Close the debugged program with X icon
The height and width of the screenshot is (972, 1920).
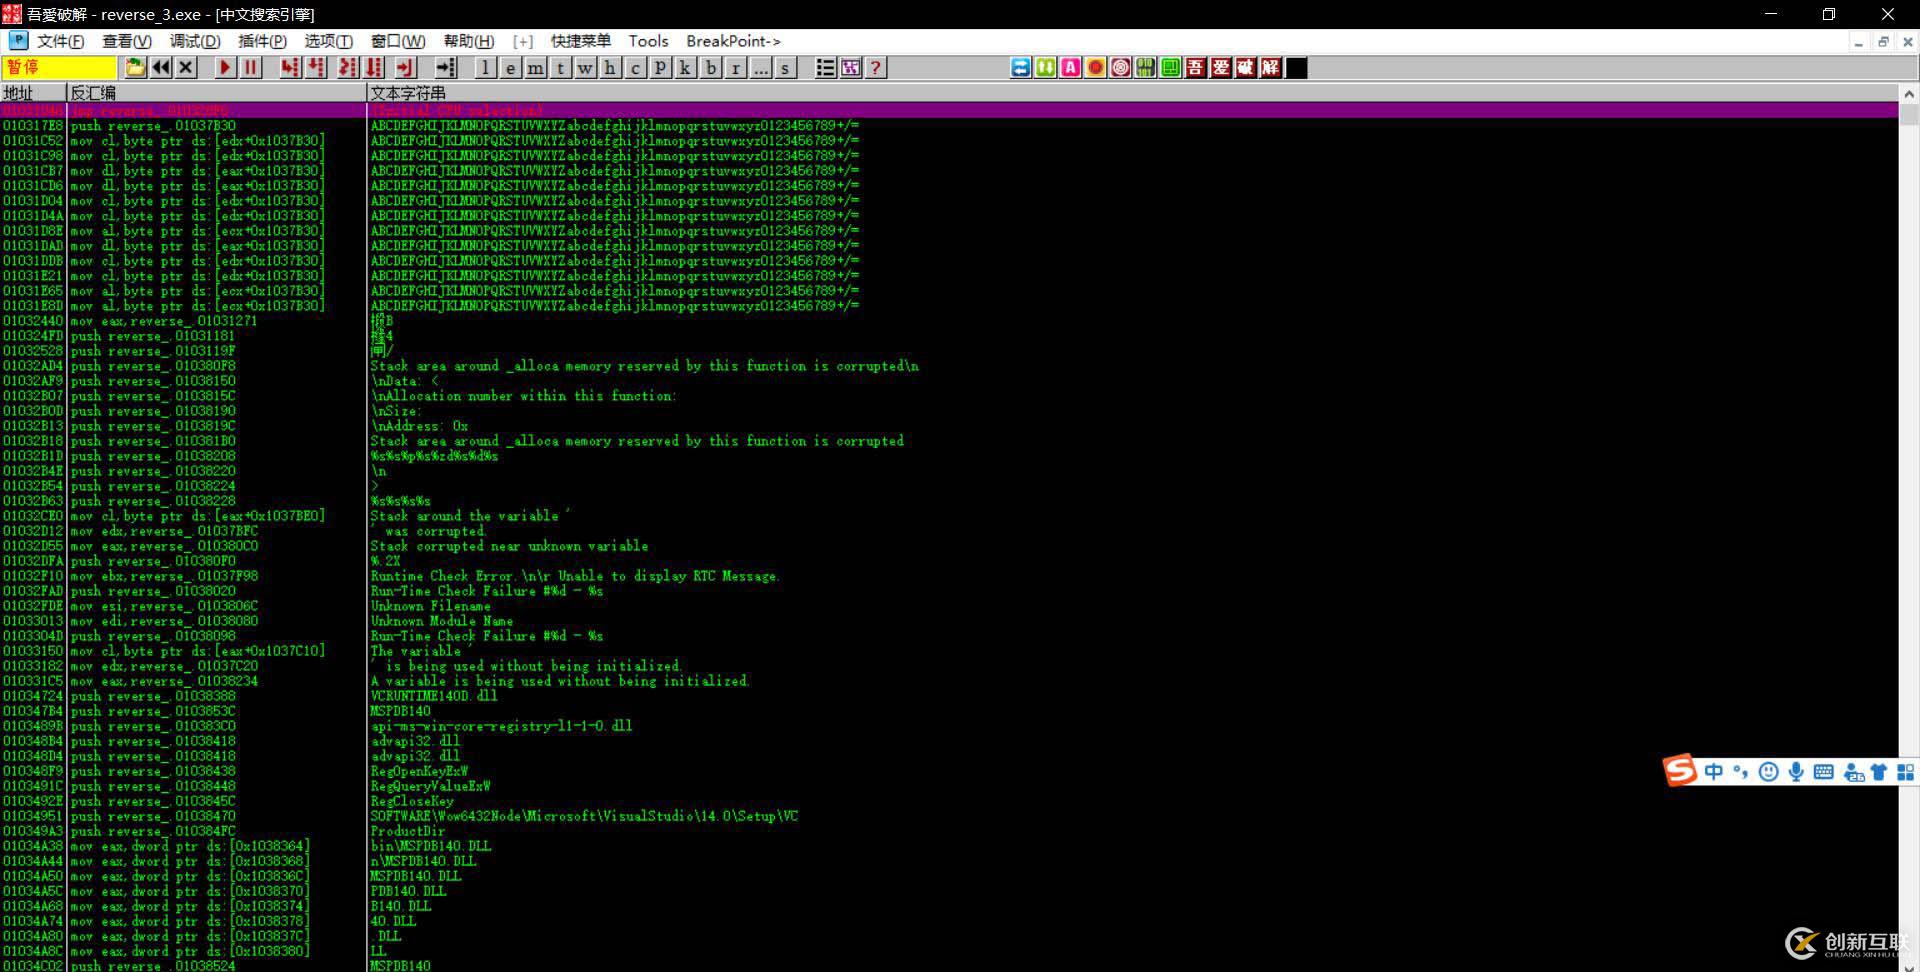pyautogui.click(x=186, y=67)
